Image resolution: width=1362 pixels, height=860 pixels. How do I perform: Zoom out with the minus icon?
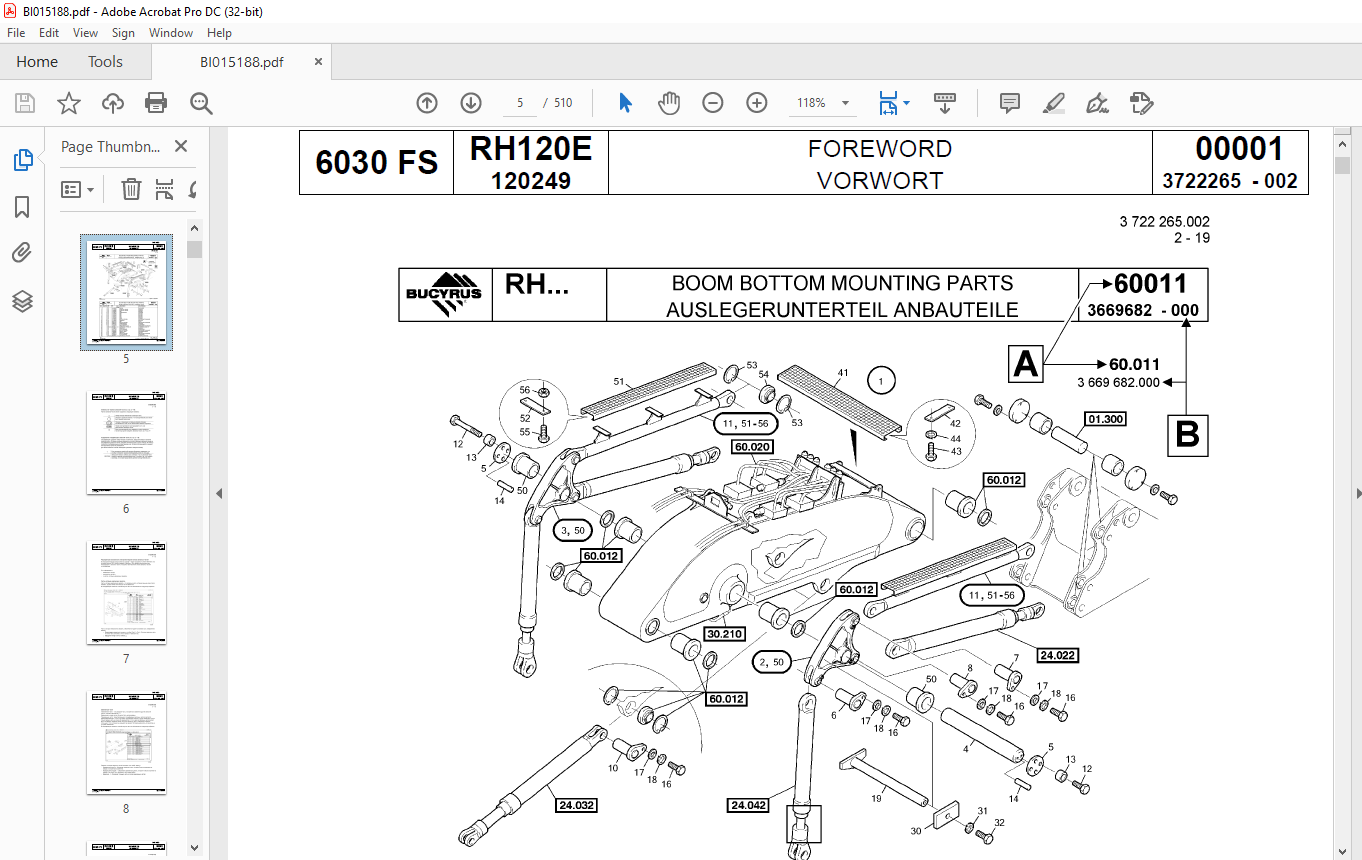pyautogui.click(x=713, y=103)
